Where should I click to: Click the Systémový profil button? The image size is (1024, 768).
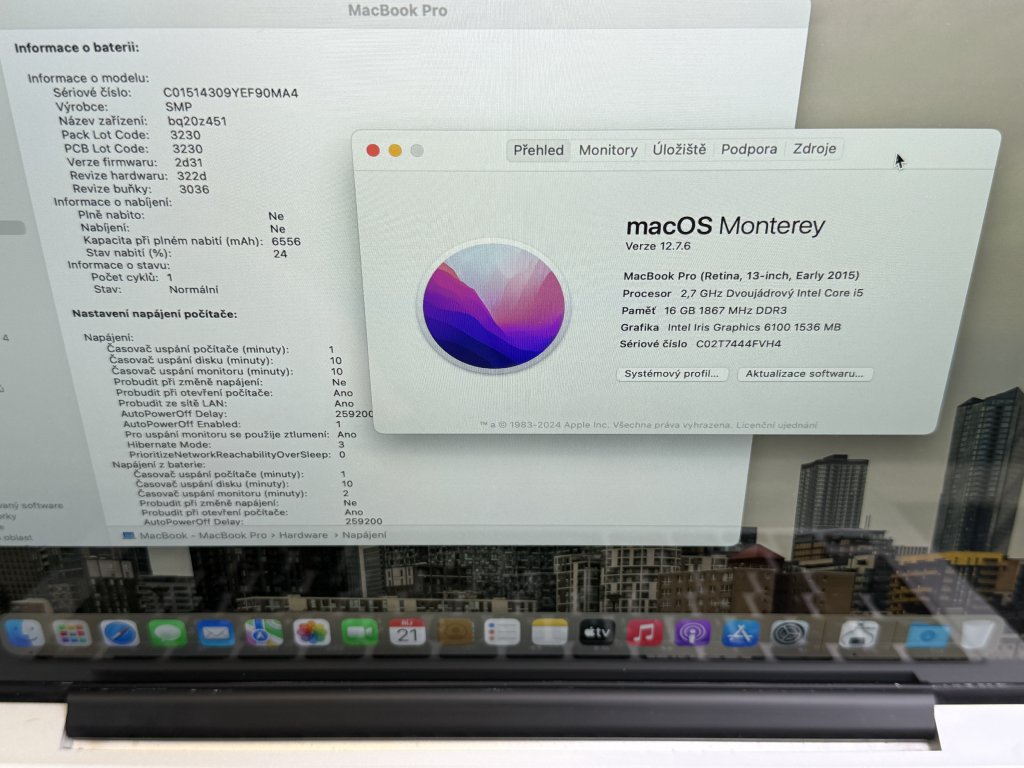[671, 374]
